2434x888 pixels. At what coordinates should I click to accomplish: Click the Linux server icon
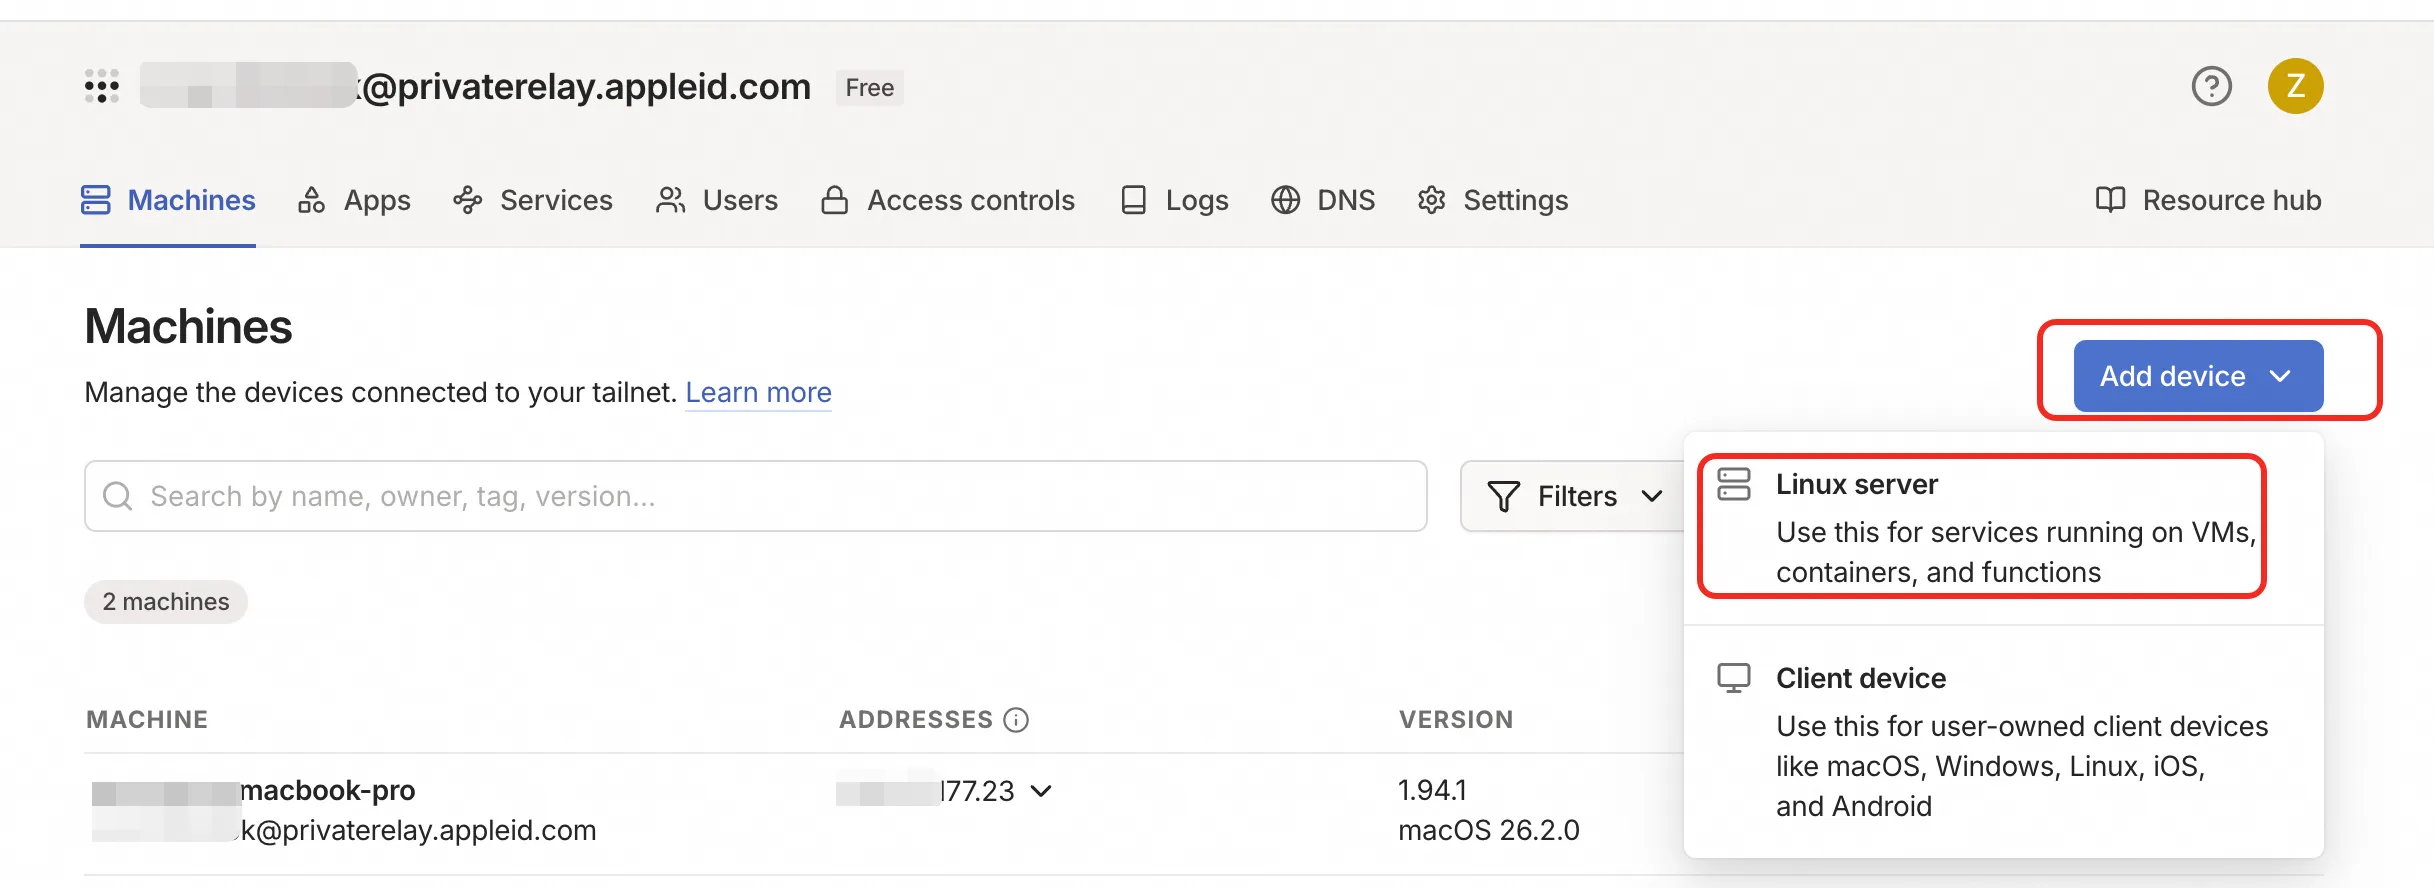pyautogui.click(x=1734, y=485)
